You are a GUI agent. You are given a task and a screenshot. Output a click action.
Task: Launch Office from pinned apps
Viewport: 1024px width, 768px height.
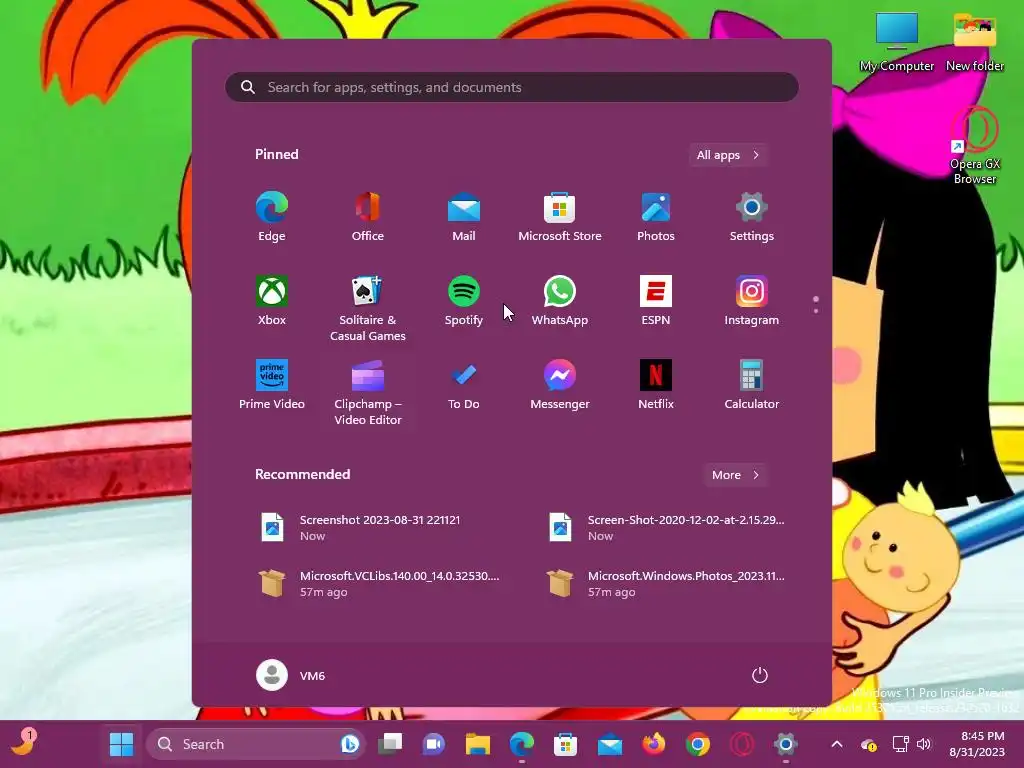pos(368,217)
